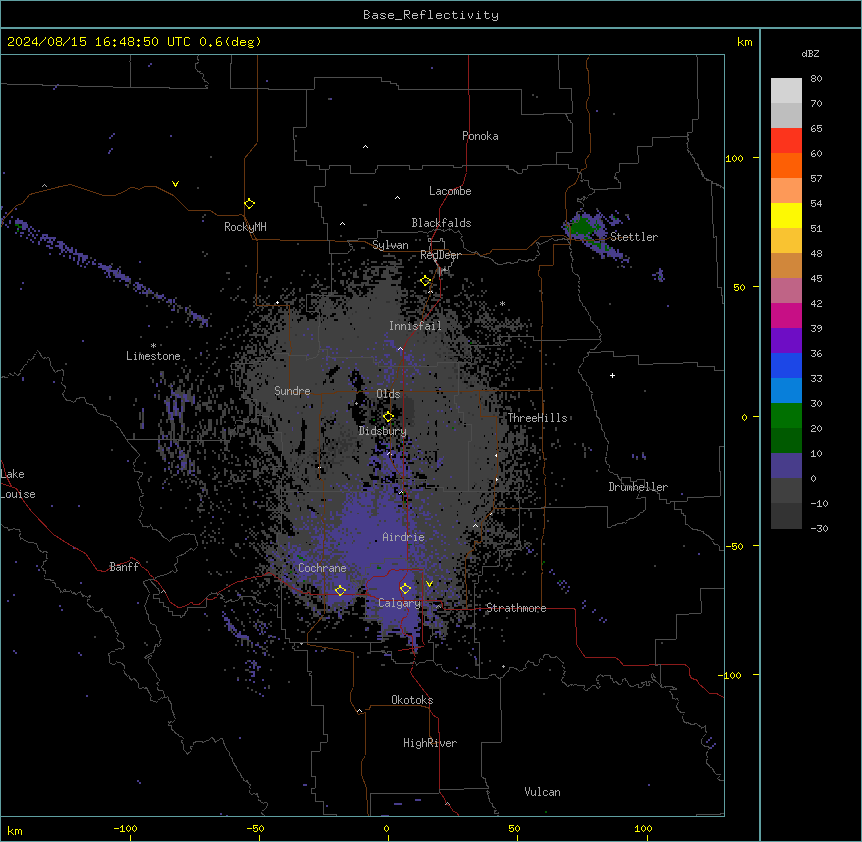Select the Lacombe city label
Screen dimensions: 862x842
450,191
